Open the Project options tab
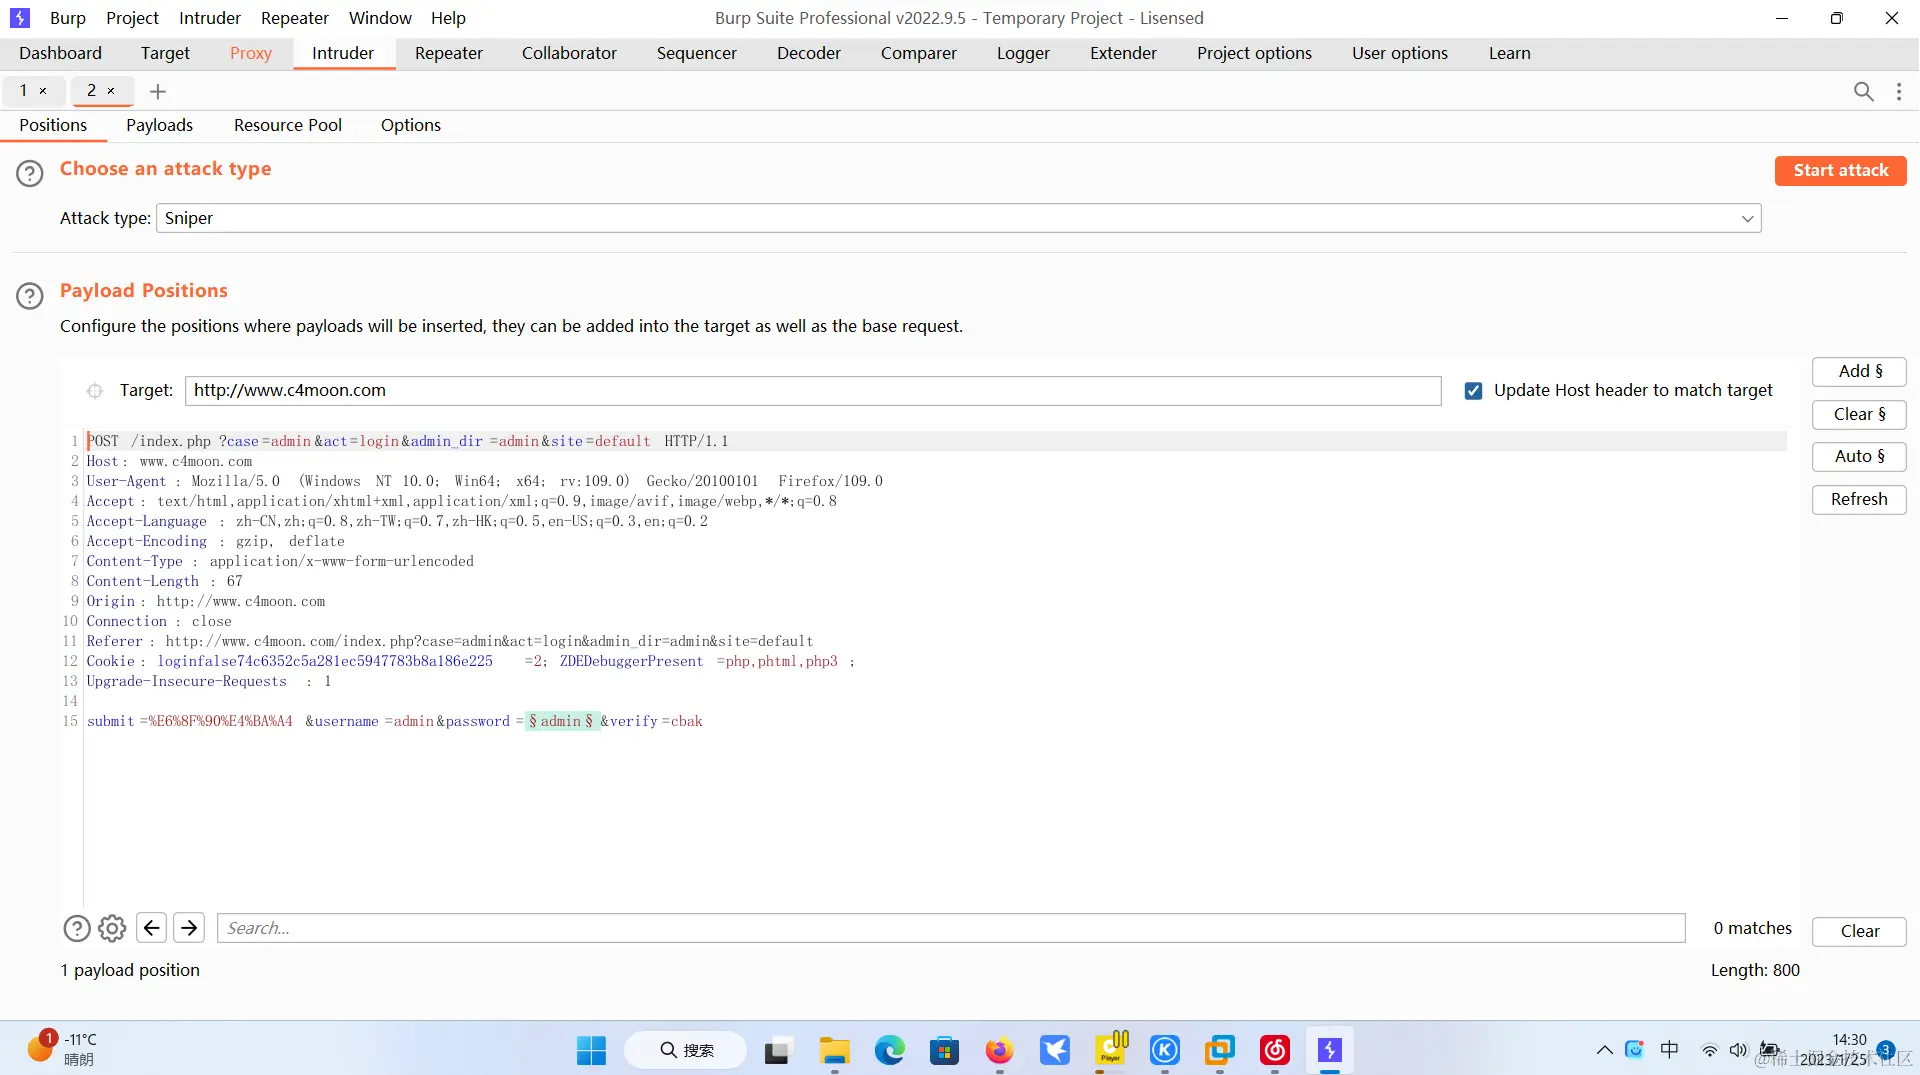The width and height of the screenshot is (1920, 1075). click(1254, 53)
